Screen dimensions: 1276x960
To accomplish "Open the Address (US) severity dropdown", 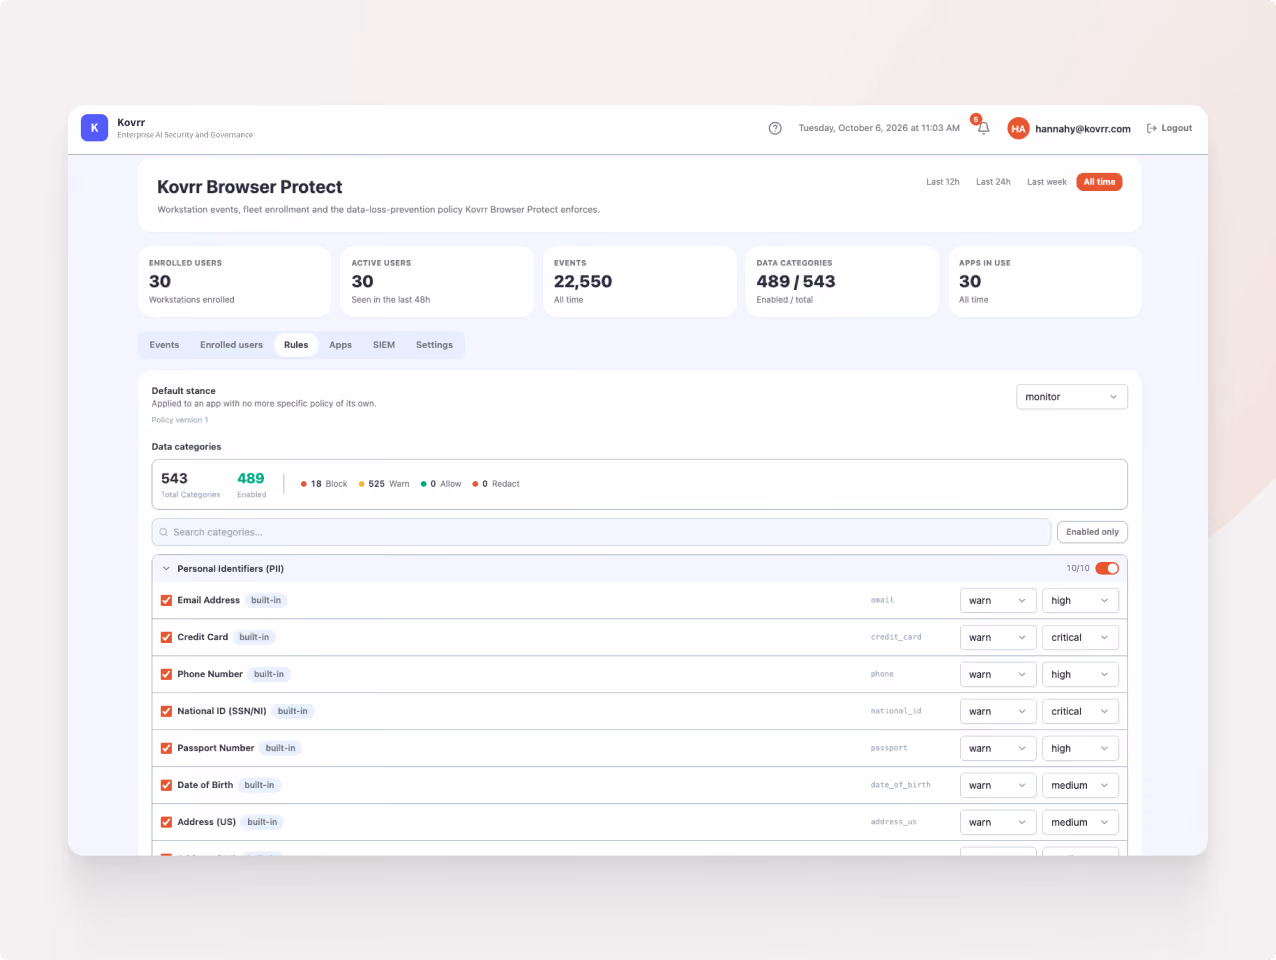I will point(1080,823).
